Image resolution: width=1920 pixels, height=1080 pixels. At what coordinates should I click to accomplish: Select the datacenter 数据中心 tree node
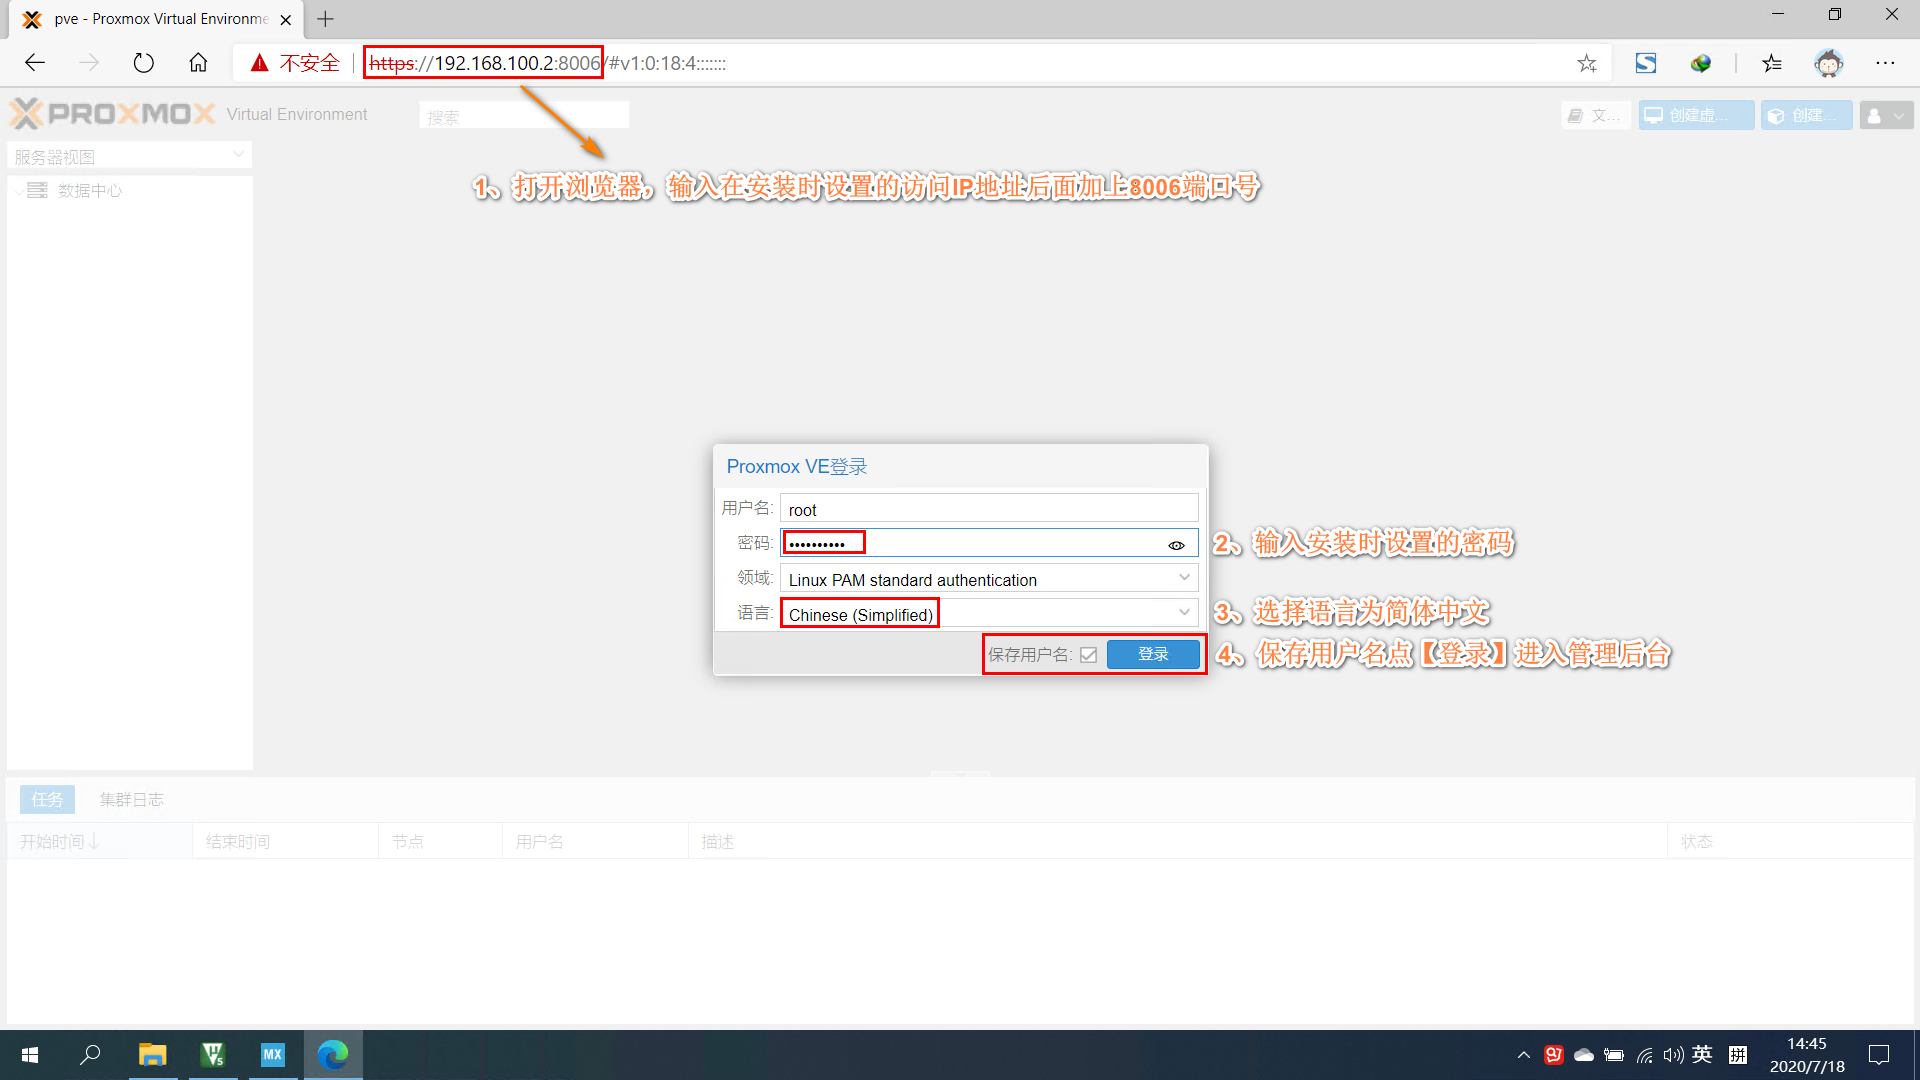89,190
